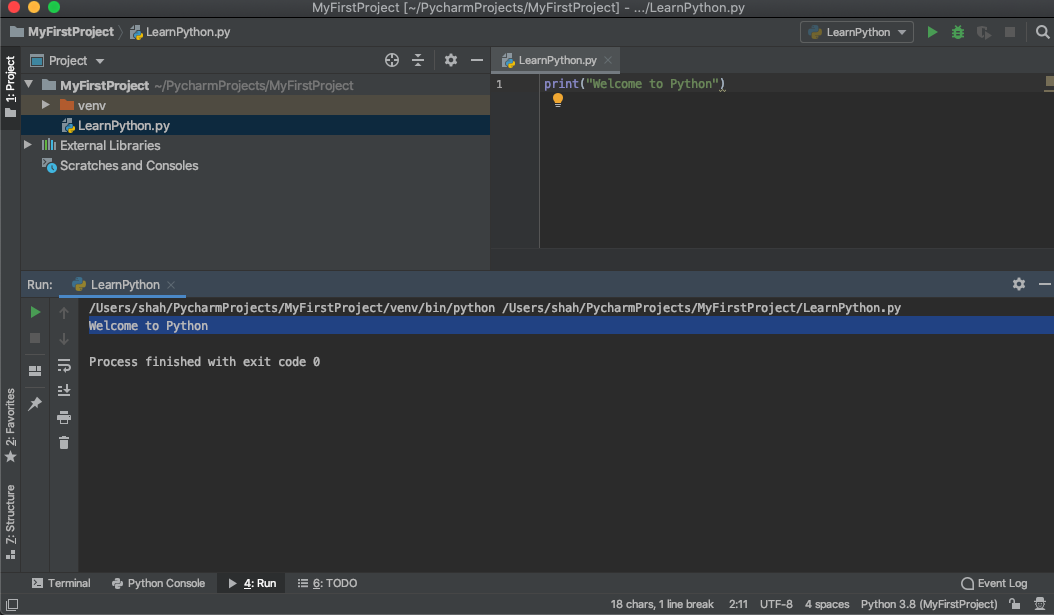
Task: Open Project panel settings gear
Action: (x=450, y=60)
